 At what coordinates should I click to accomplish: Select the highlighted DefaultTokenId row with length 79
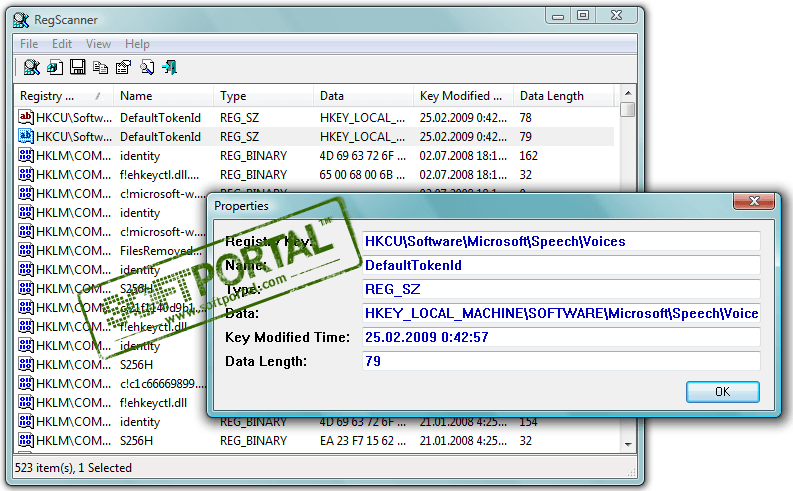pos(316,137)
